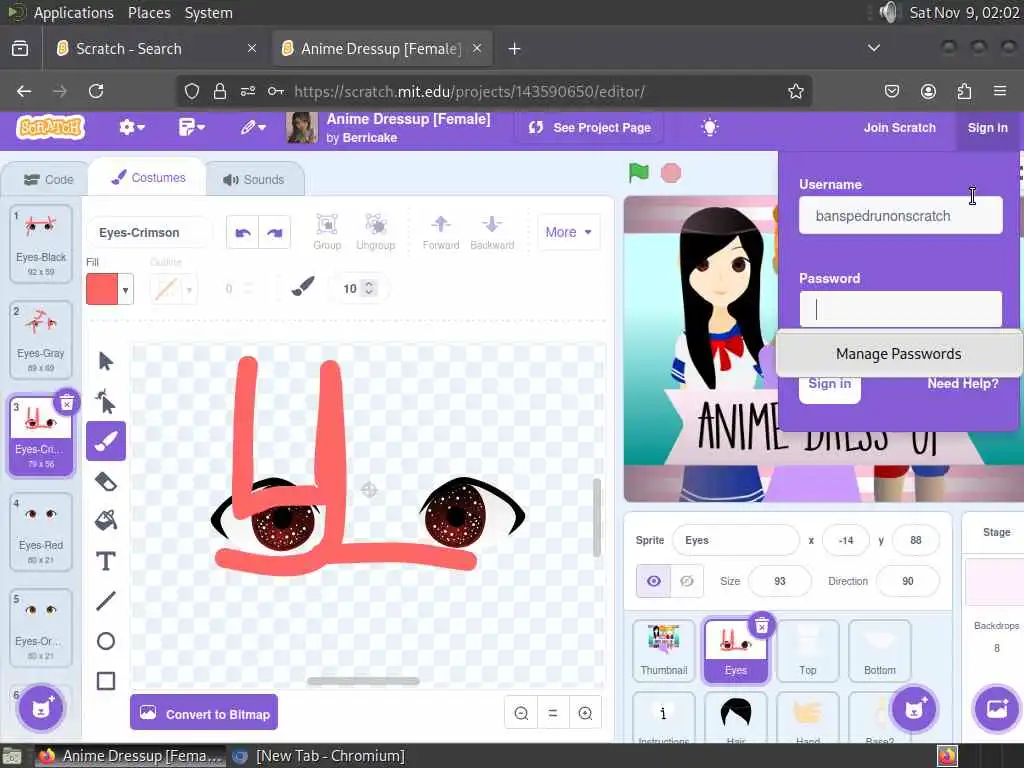This screenshot has width=1024, height=768.
Task: Click the Scratch logo
Action: pyautogui.click(x=51, y=127)
